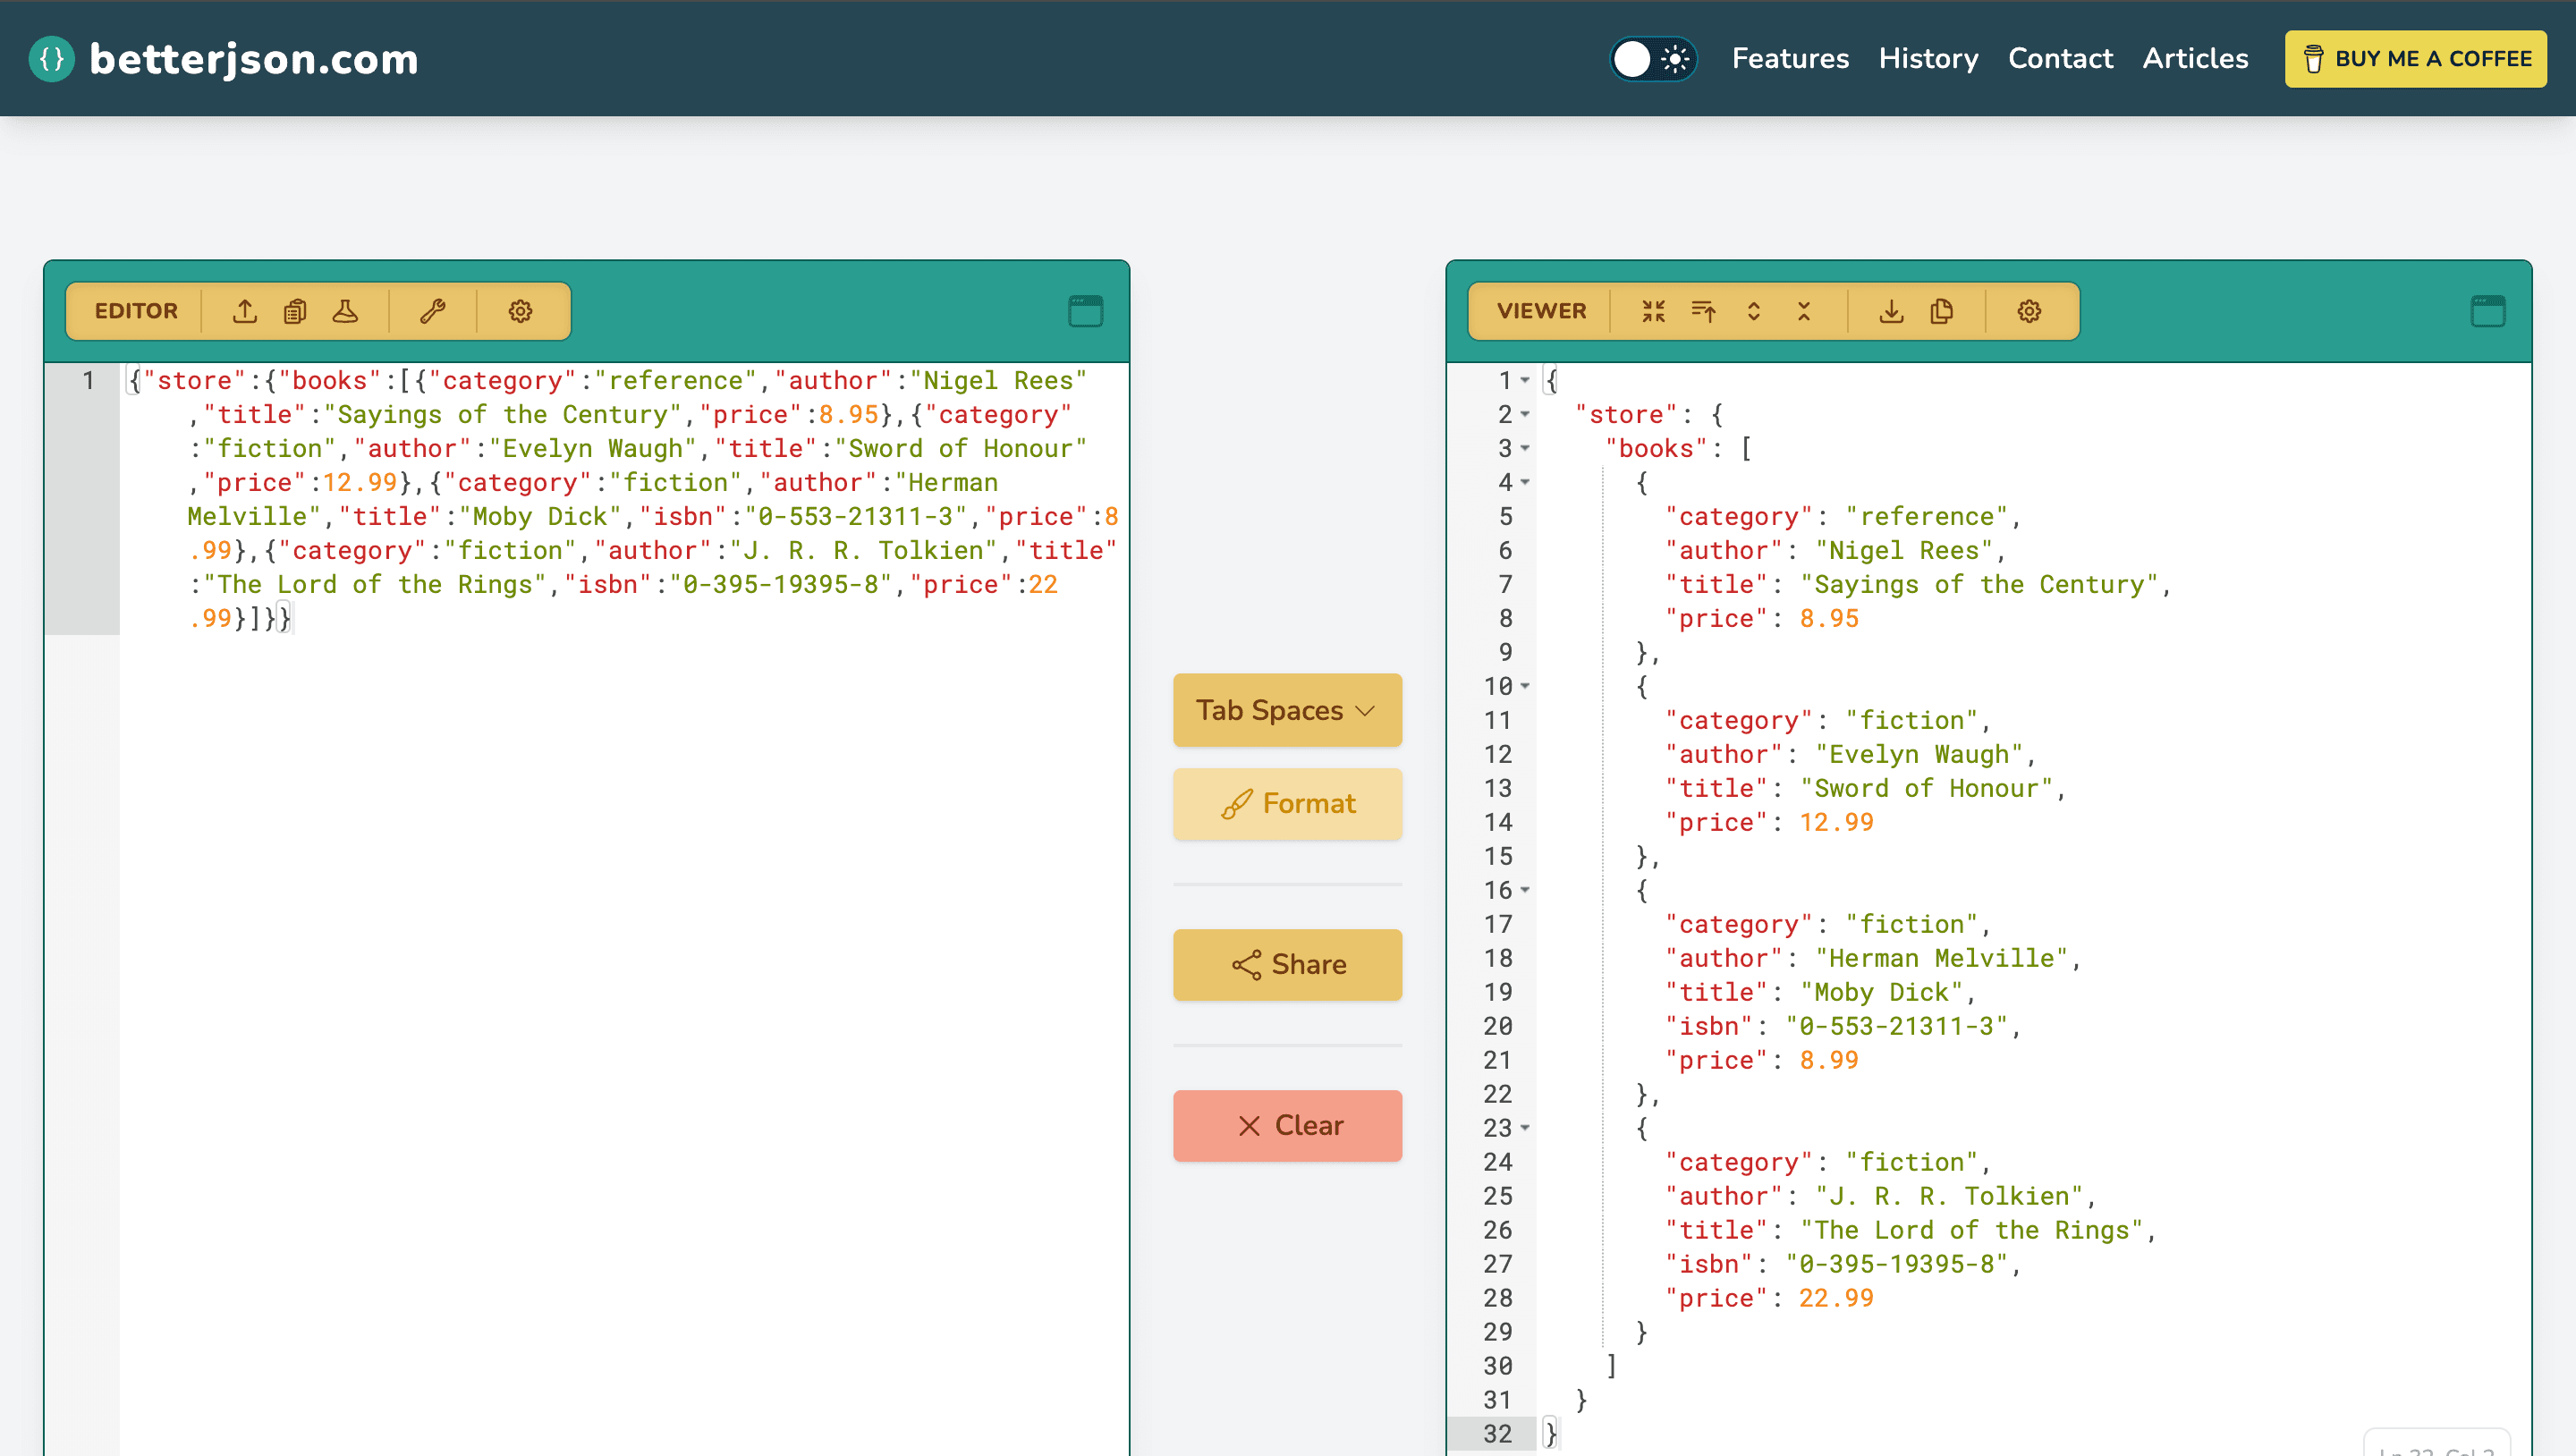
Task: Expand Viewer settings gear menu
Action: [2028, 311]
